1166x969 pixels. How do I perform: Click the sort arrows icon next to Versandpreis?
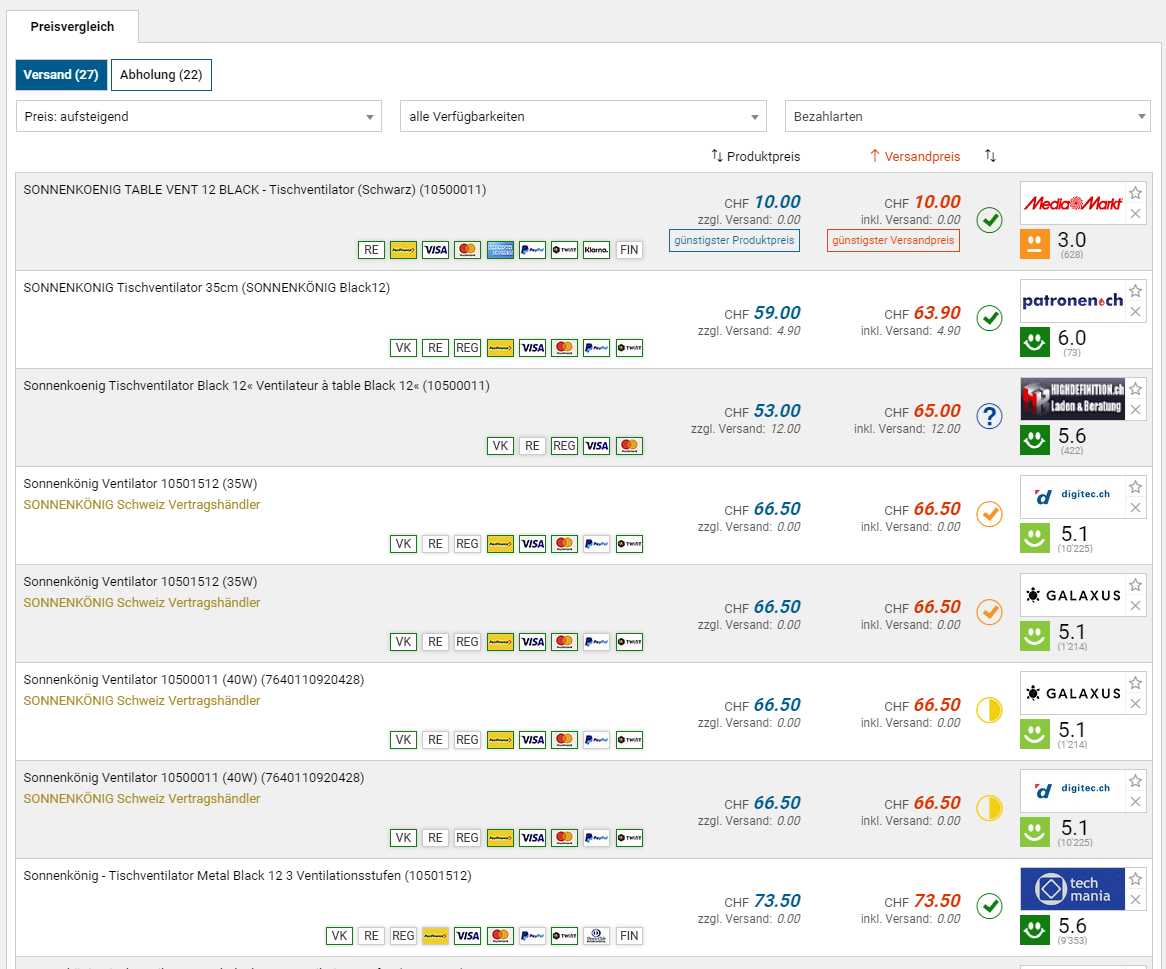click(990, 156)
